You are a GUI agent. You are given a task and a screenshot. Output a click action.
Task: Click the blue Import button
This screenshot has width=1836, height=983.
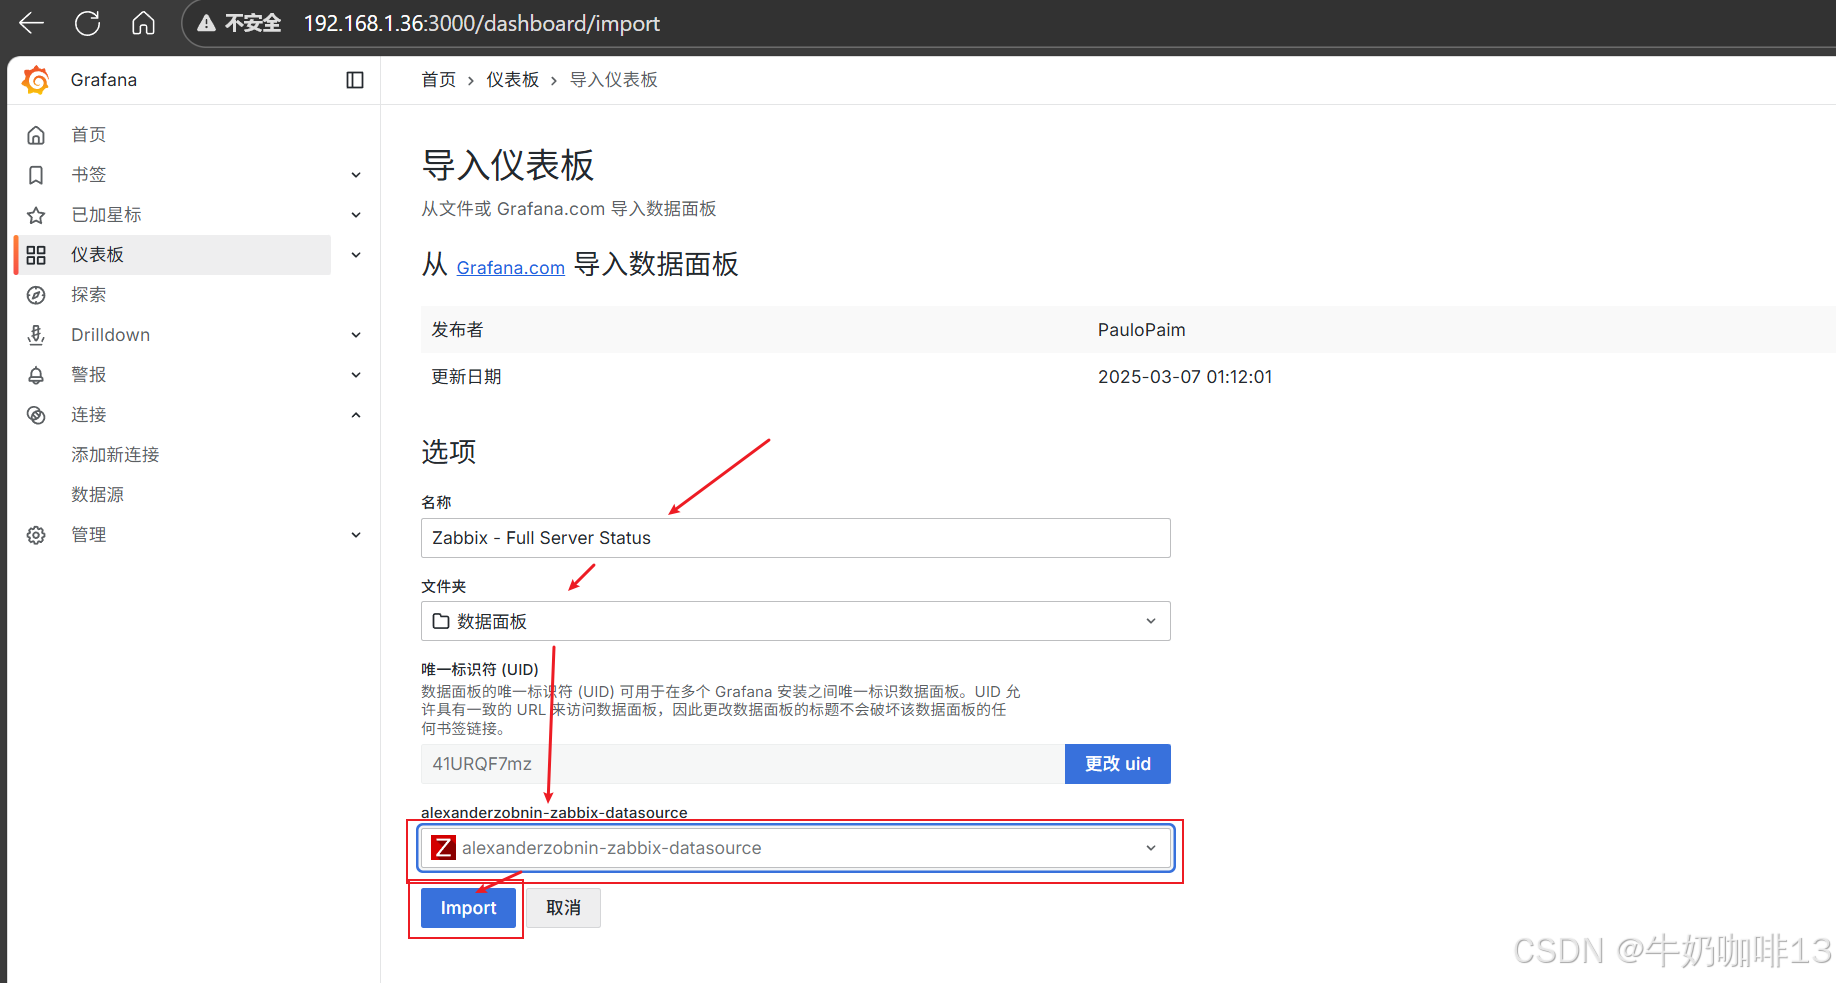tap(468, 908)
